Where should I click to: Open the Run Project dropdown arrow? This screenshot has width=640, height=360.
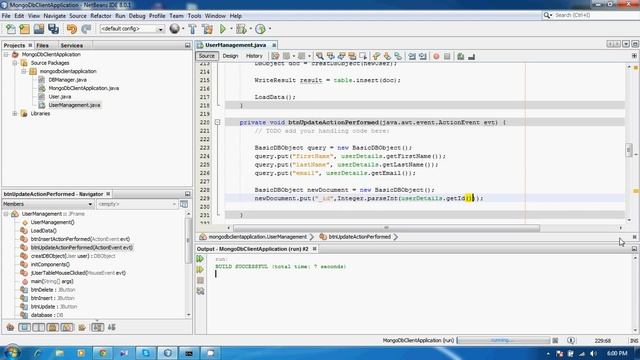[x=231, y=29]
